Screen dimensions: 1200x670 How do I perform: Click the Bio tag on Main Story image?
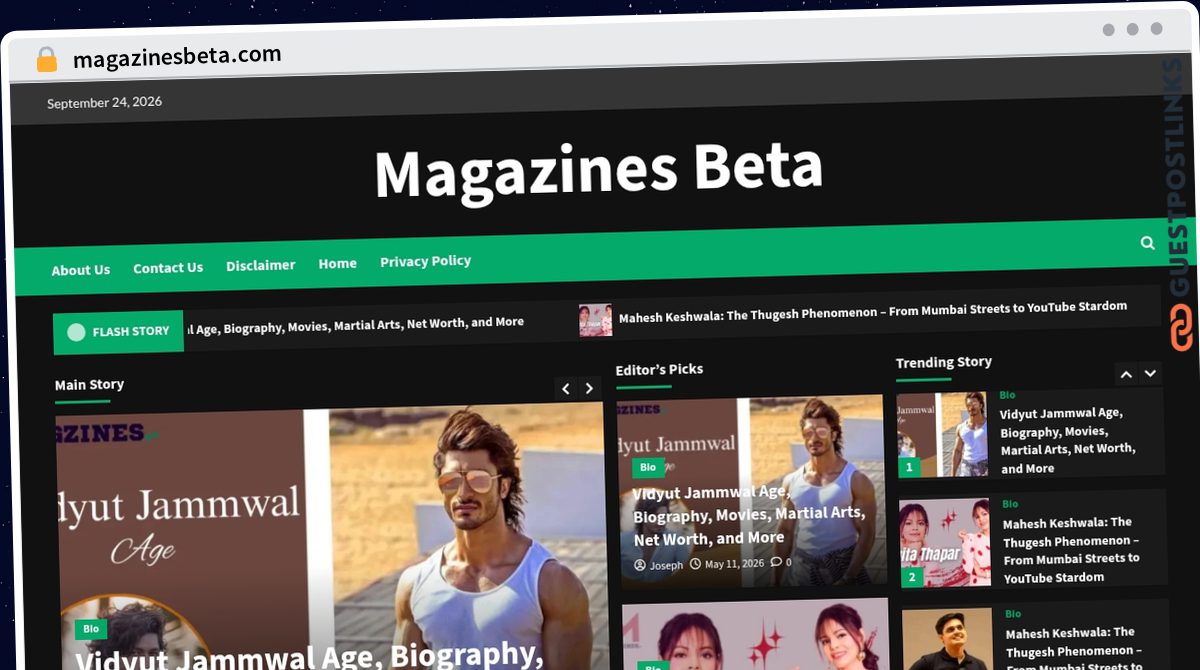click(91, 629)
